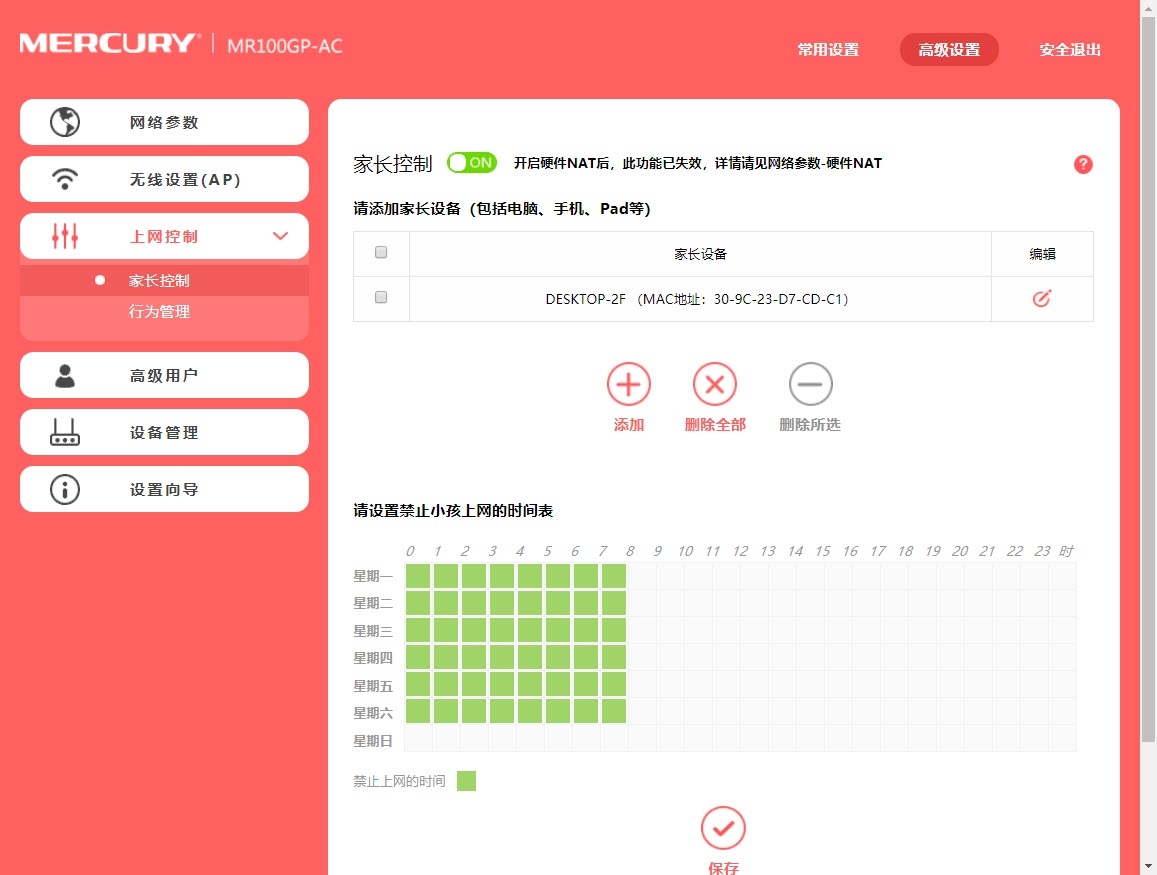Click the checkmark 保存 icon
The height and width of the screenshot is (875, 1157).
point(723,829)
